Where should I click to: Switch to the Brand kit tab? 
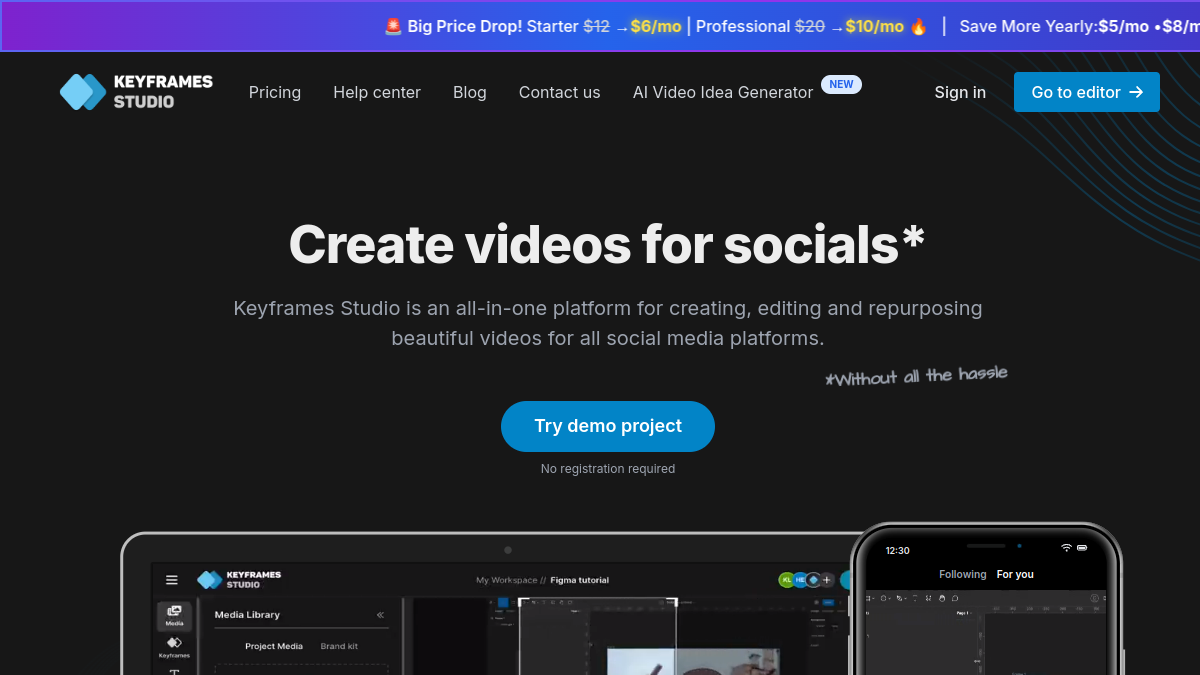(x=339, y=646)
